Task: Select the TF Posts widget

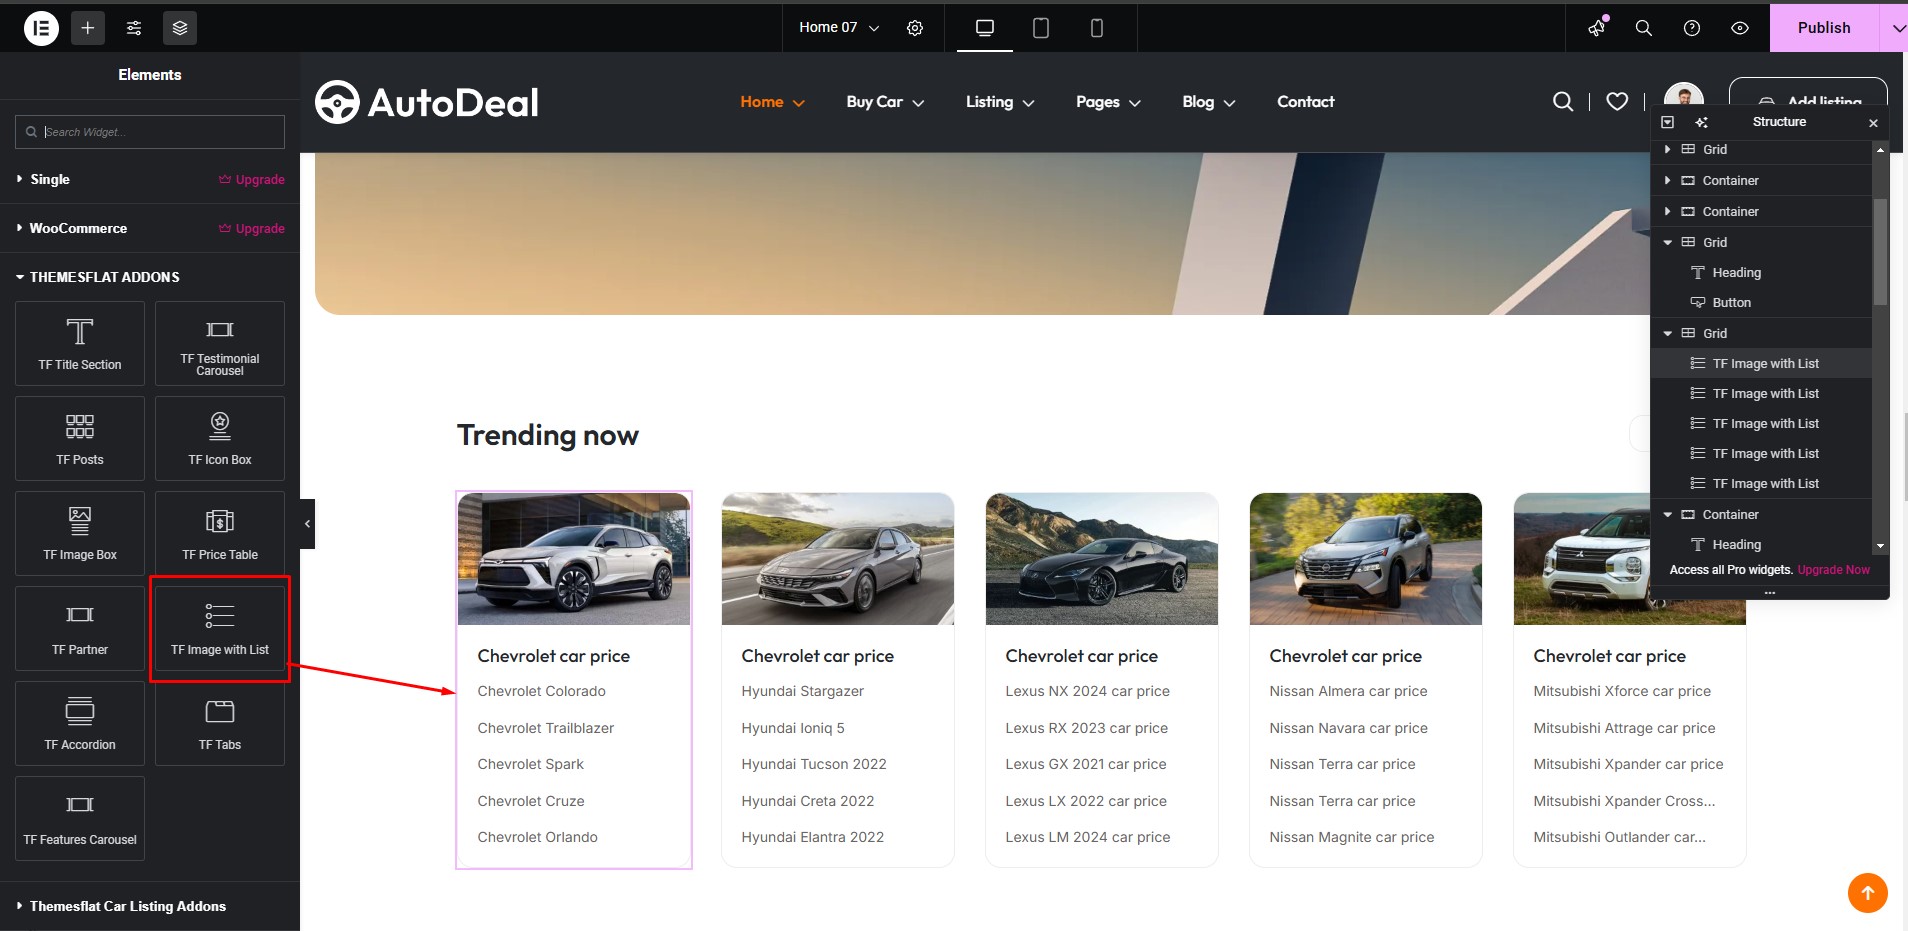Action: (80, 438)
